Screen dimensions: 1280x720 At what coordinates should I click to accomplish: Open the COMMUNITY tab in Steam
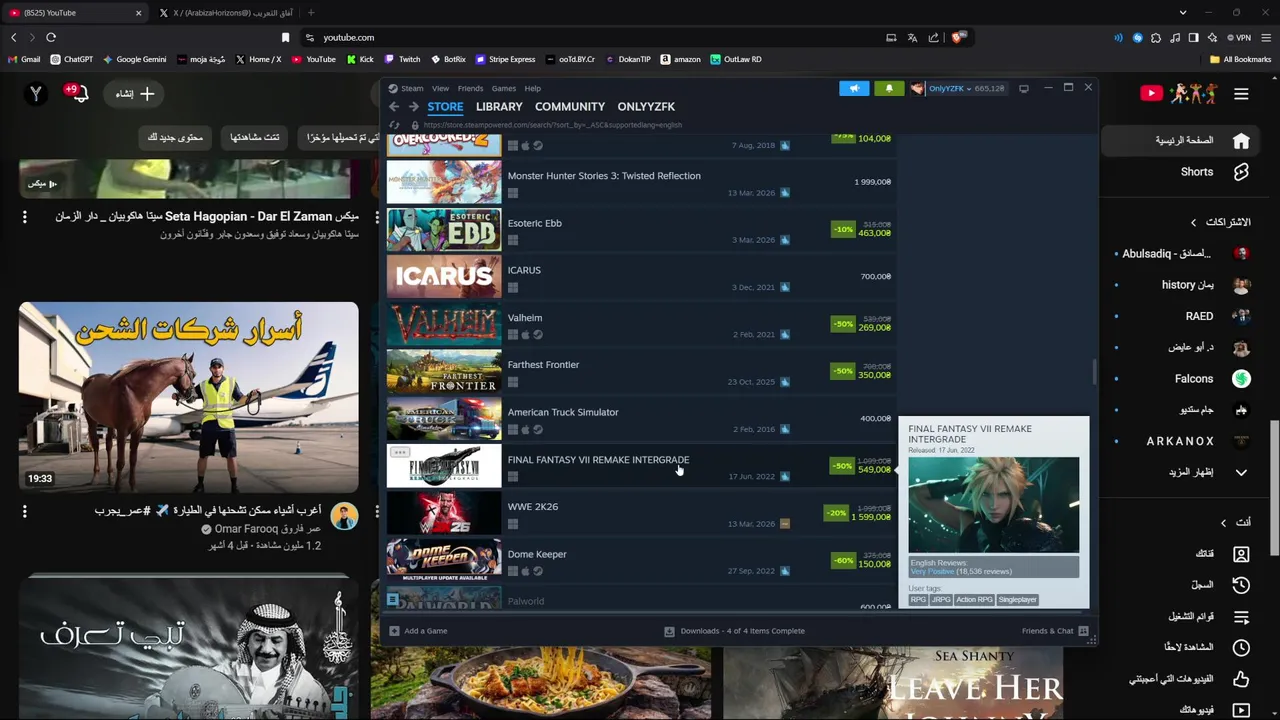pyautogui.click(x=570, y=106)
